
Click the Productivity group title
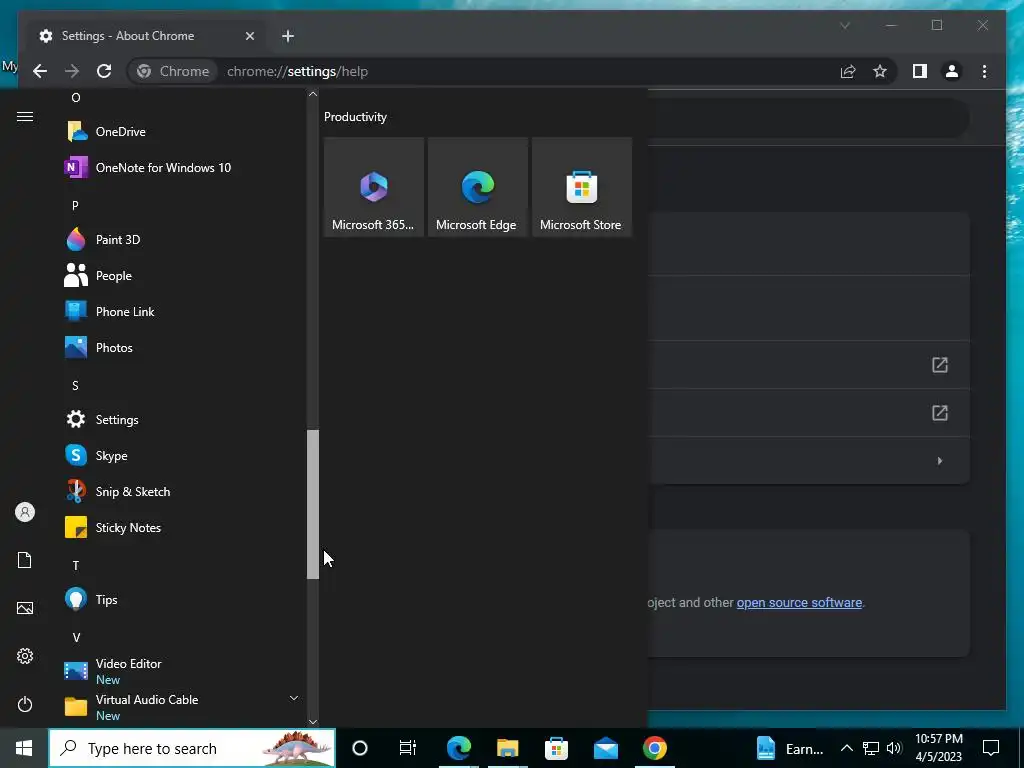click(x=355, y=117)
